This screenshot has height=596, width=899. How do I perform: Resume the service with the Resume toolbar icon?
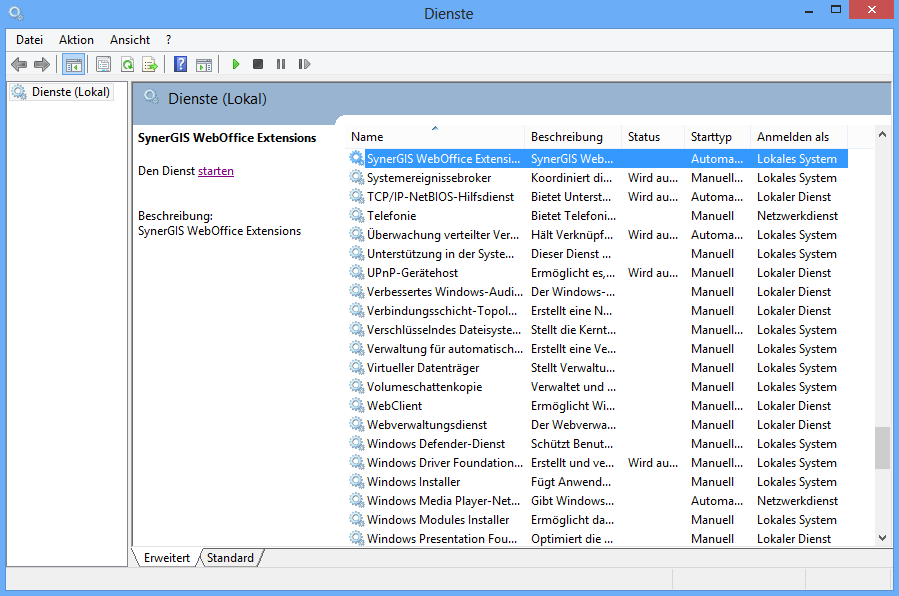(304, 63)
